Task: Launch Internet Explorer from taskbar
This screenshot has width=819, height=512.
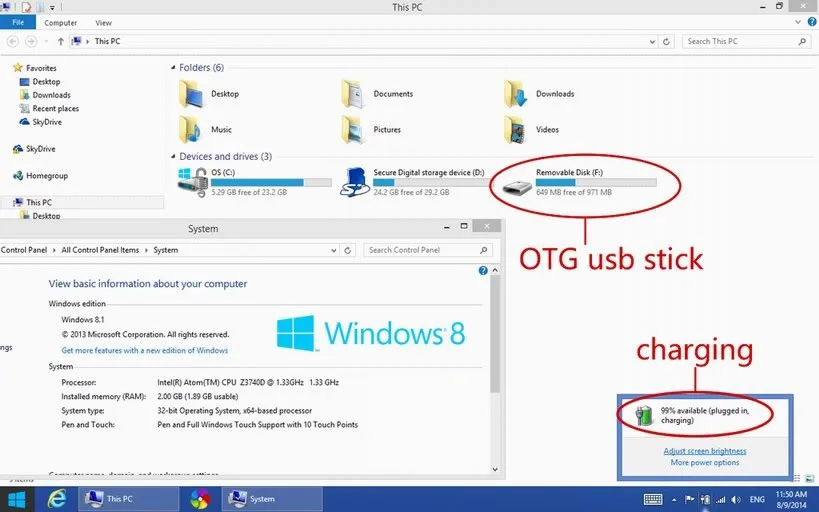Action: tap(56, 499)
